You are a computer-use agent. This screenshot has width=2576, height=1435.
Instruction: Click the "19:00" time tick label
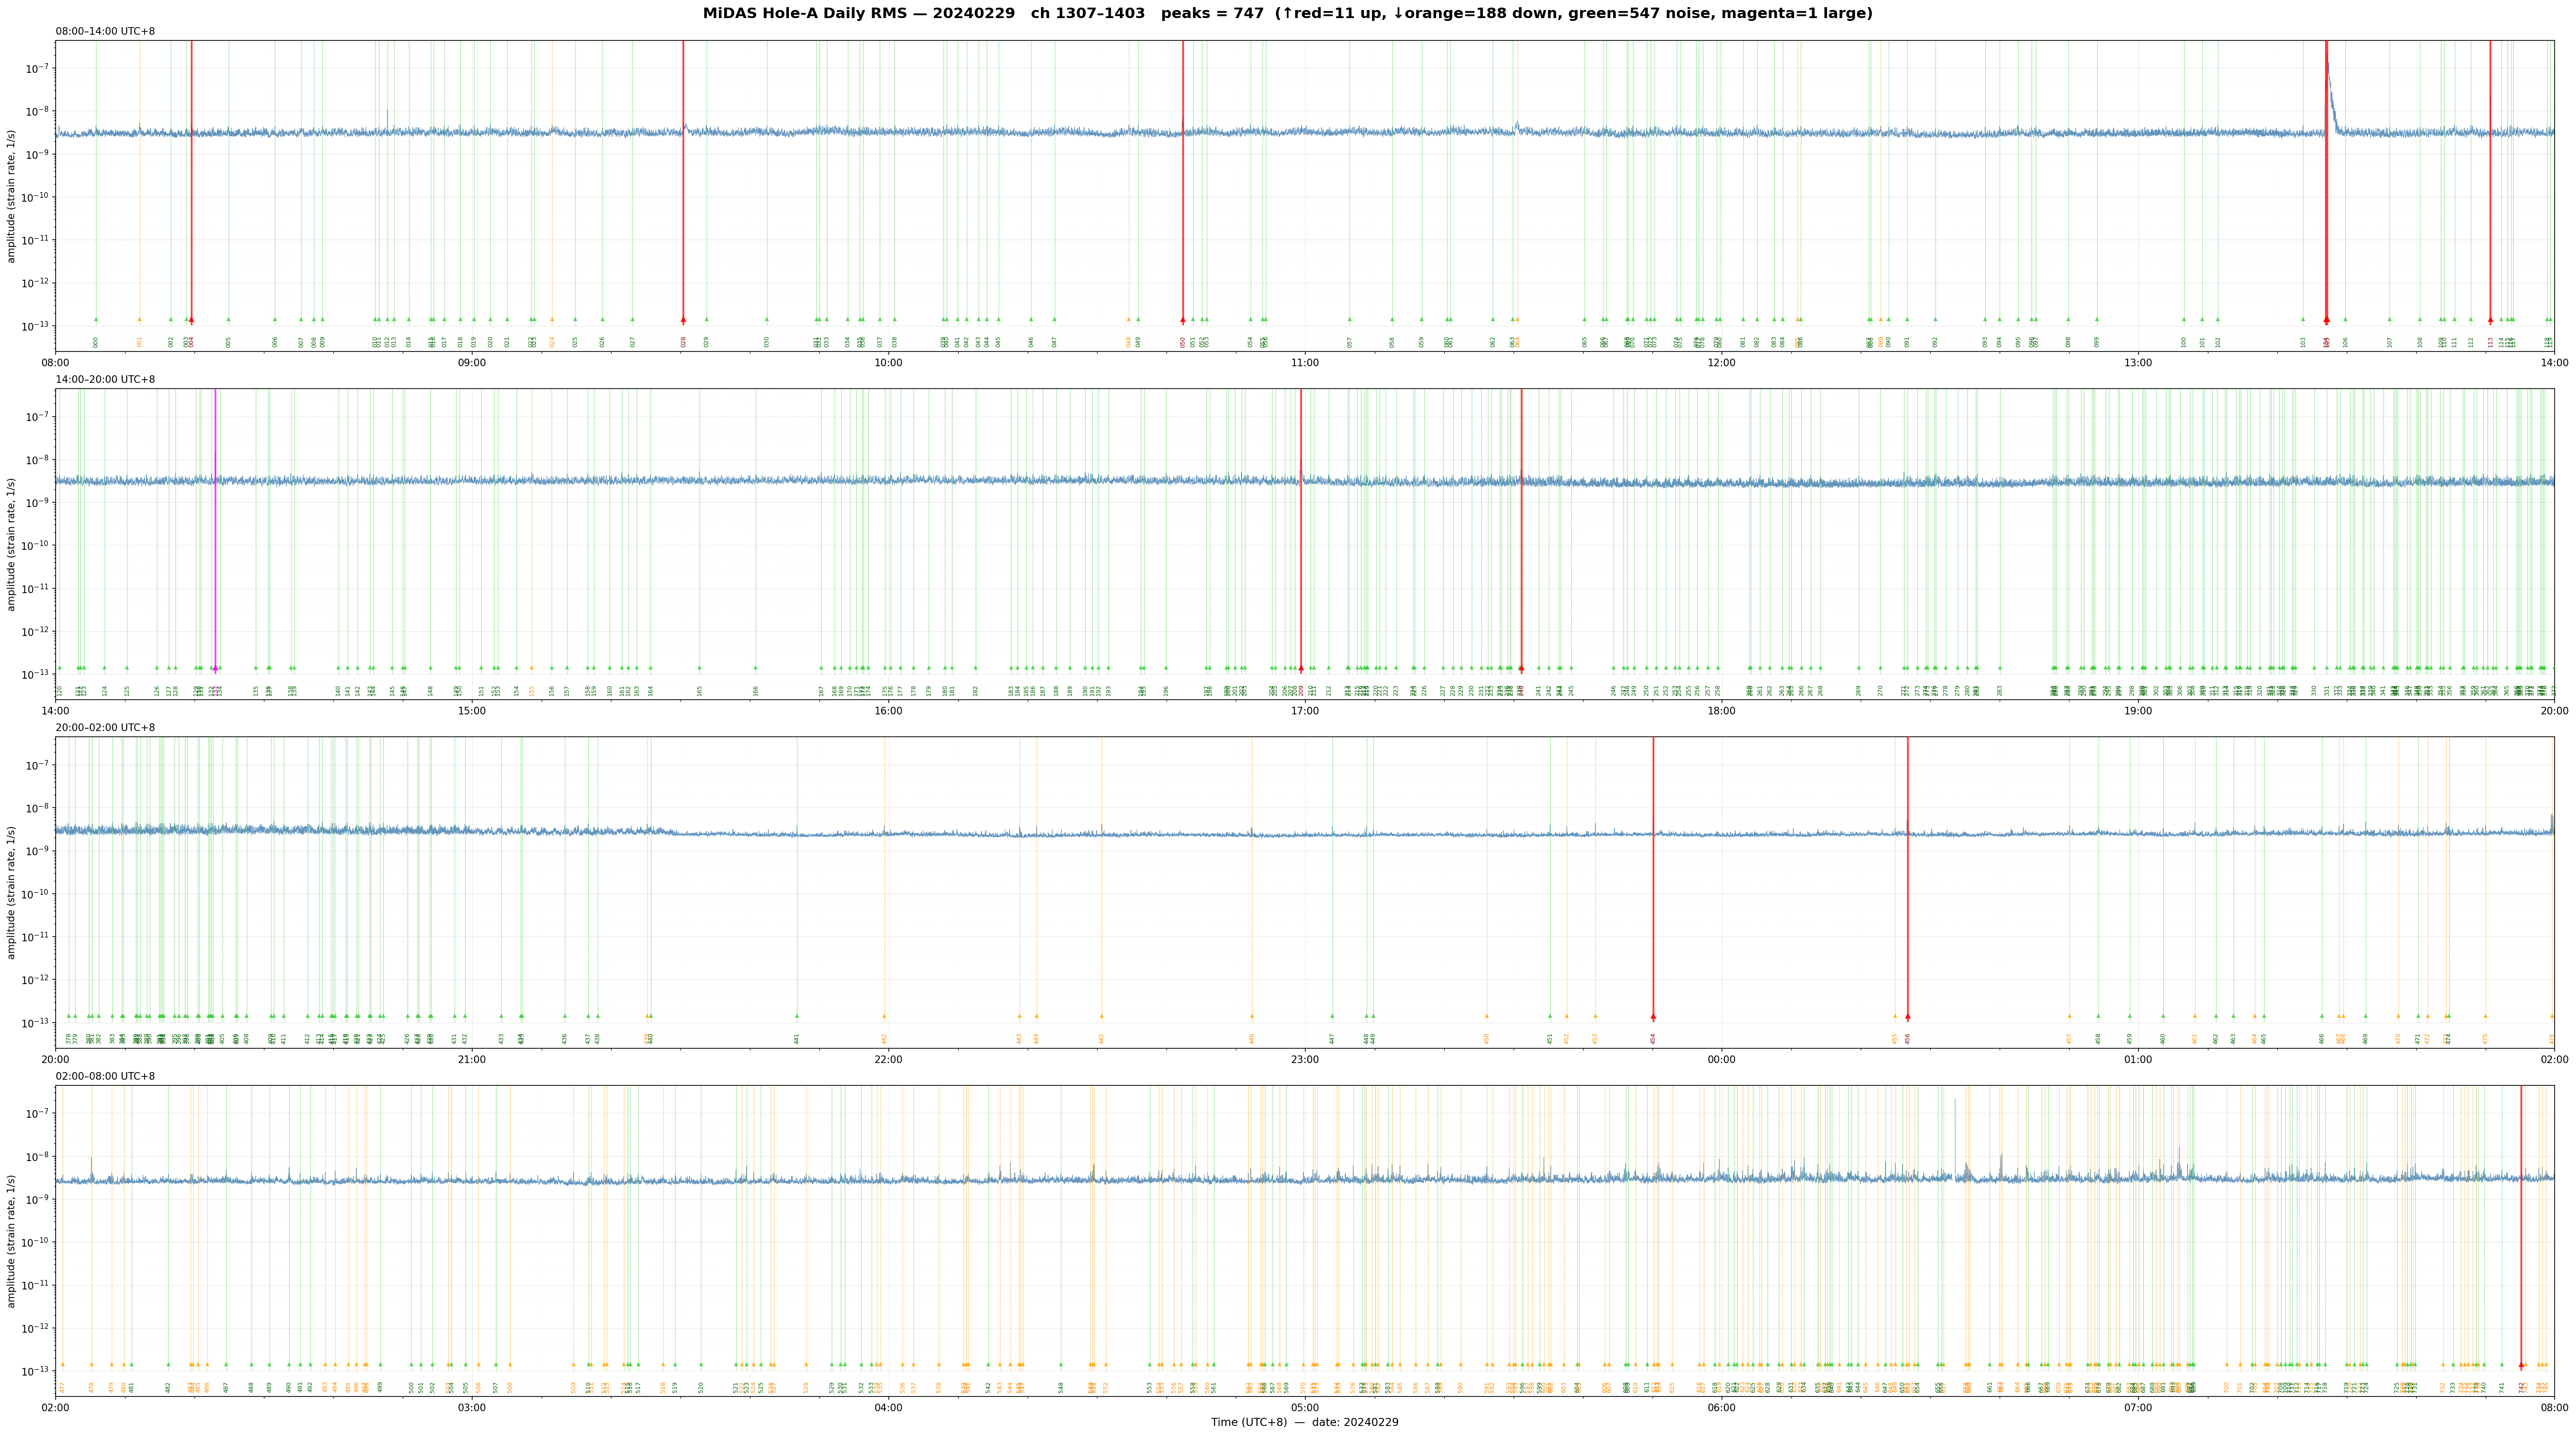pos(2138,711)
